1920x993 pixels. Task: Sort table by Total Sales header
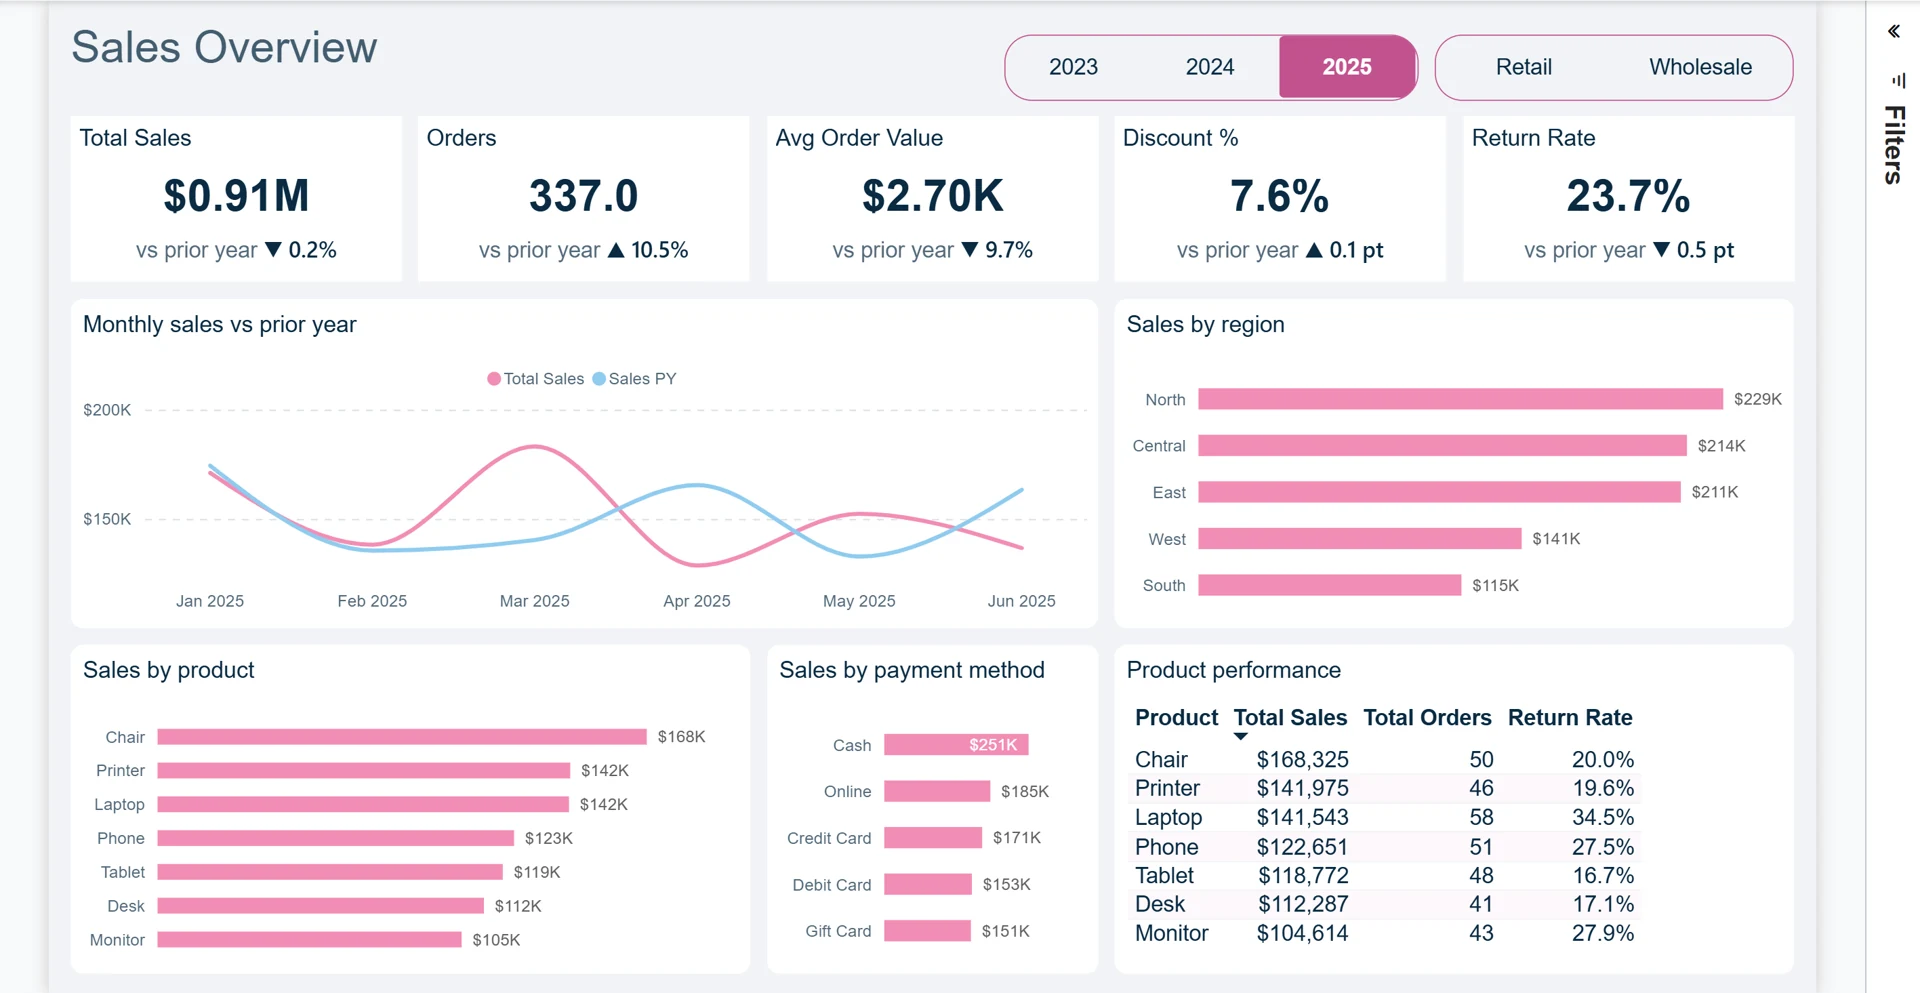point(1290,718)
